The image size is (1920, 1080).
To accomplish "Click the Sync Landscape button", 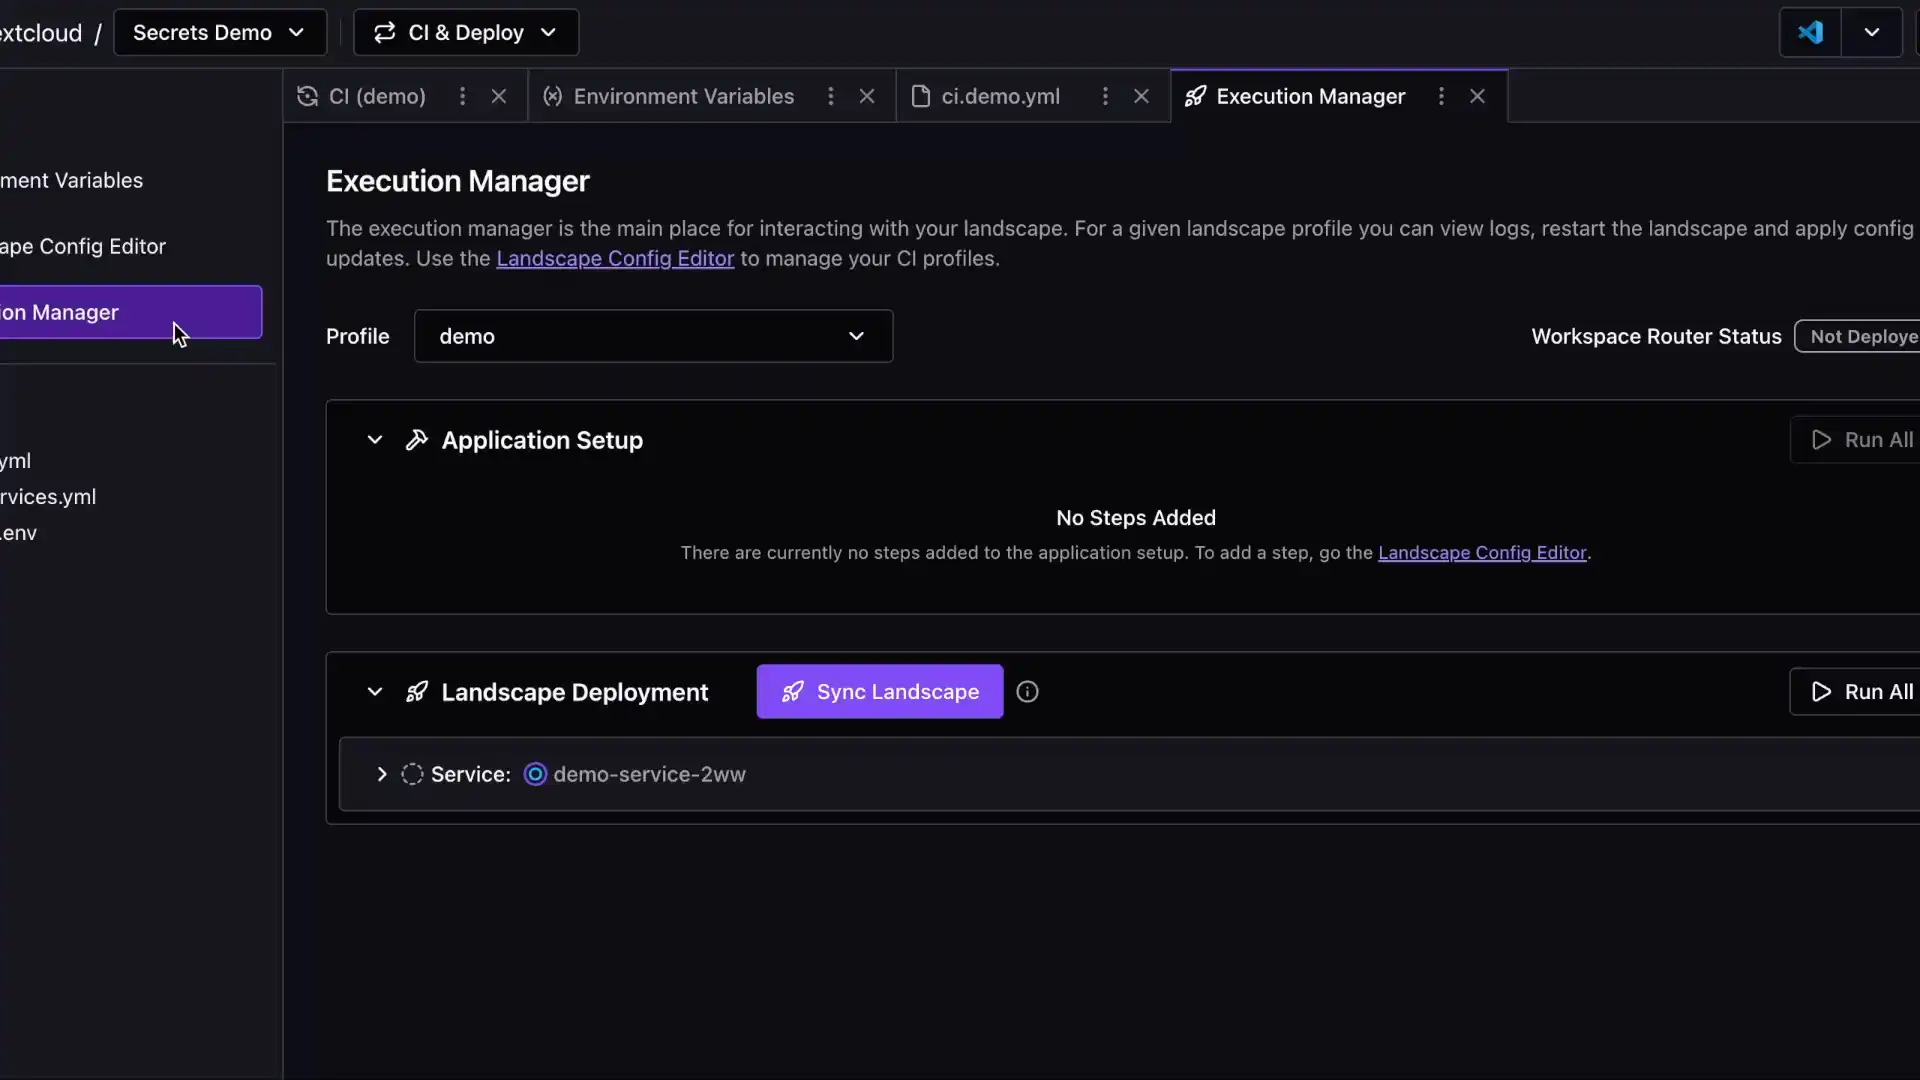I will (879, 692).
